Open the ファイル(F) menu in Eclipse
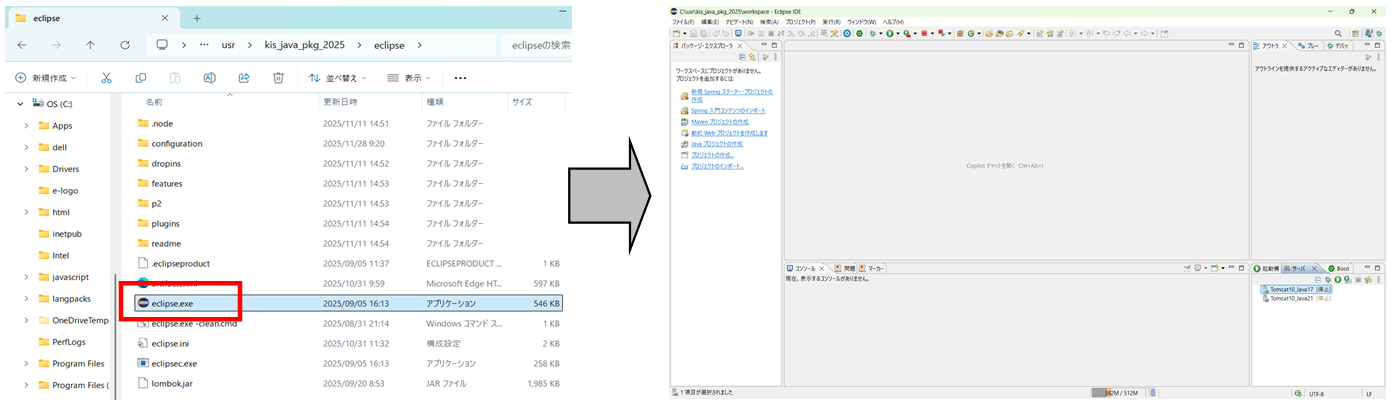Screen dimensions: 1391x407 tap(682, 21)
